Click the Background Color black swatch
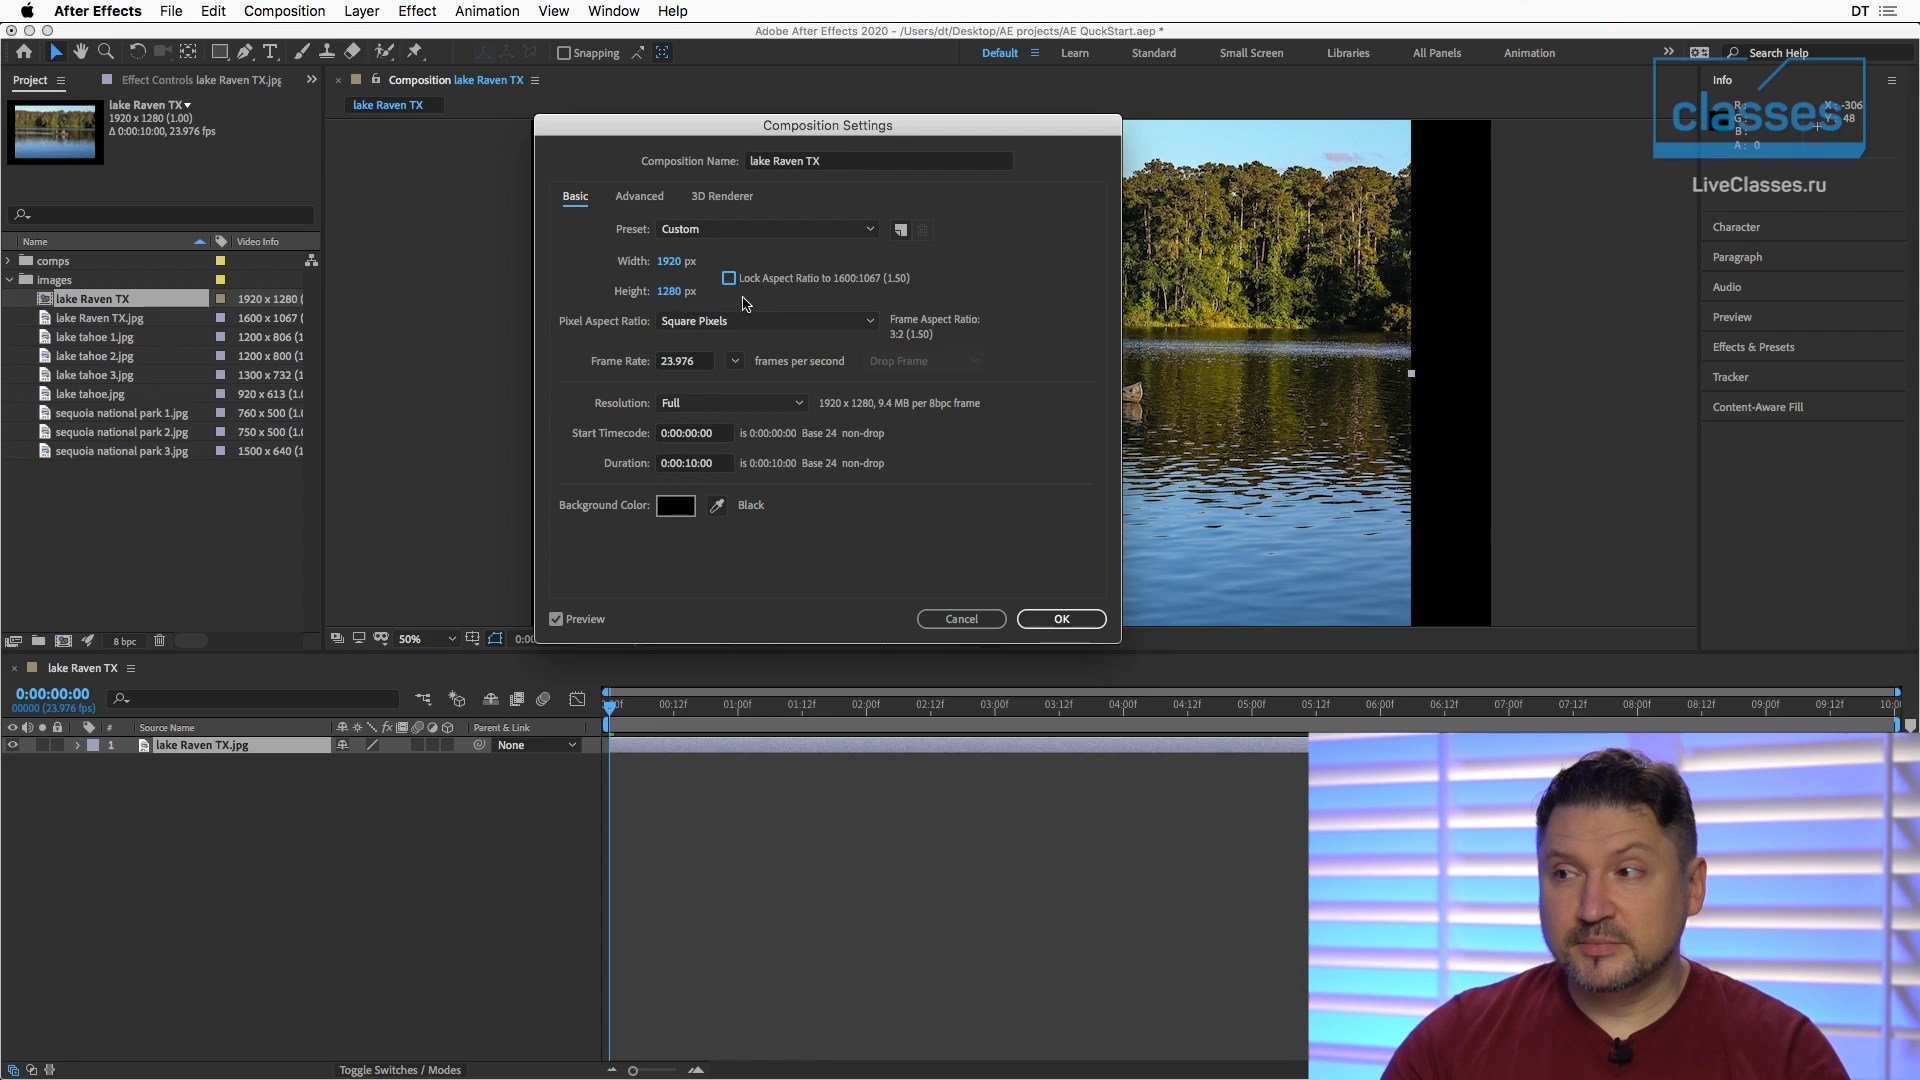 pos(676,506)
